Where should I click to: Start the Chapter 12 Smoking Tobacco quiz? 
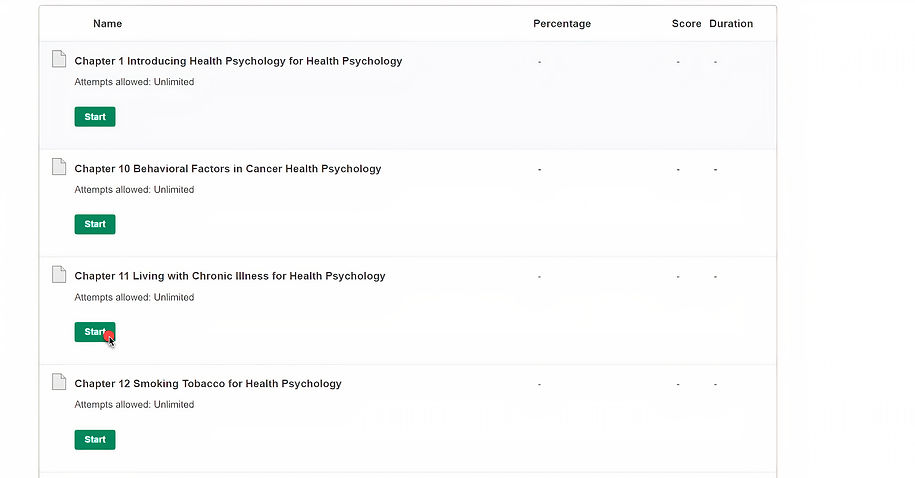click(95, 439)
